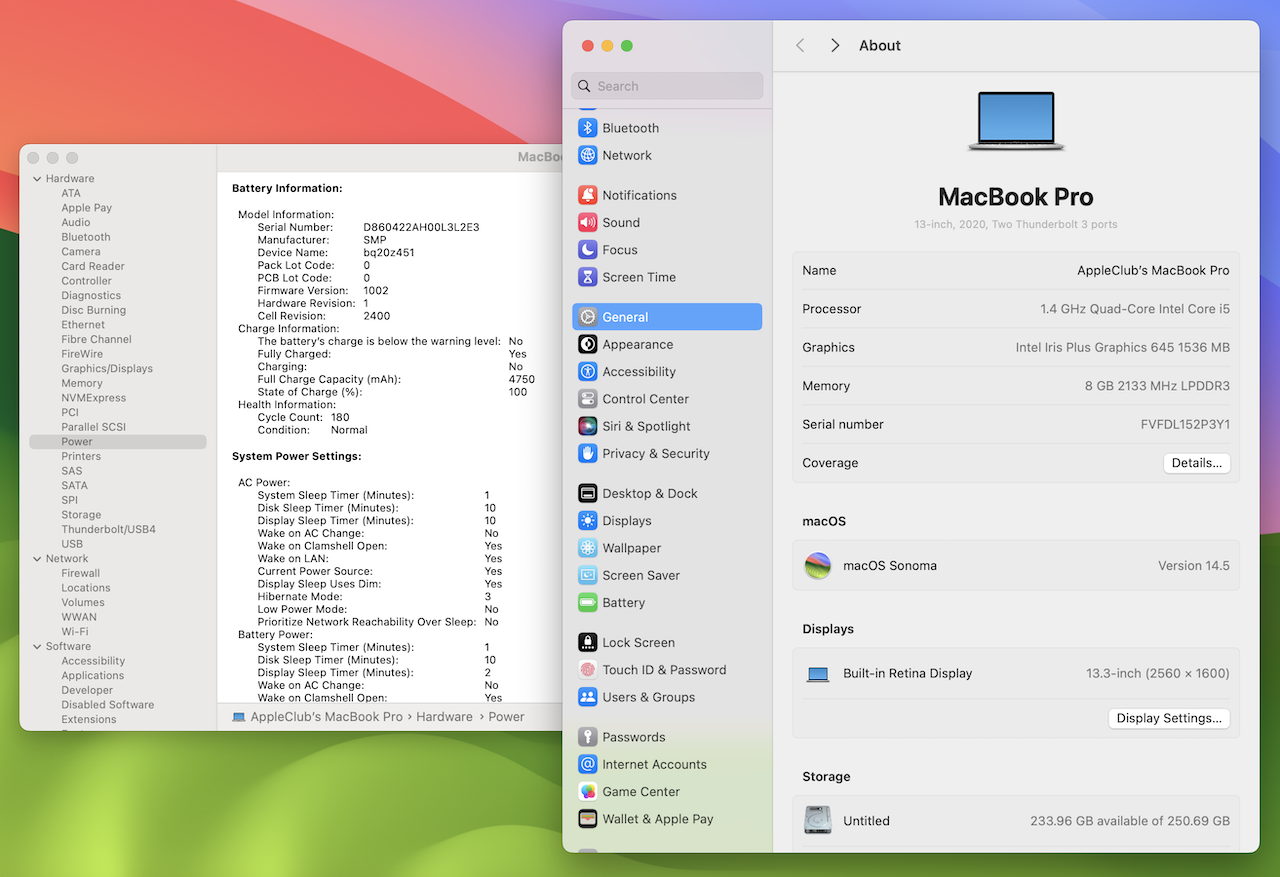
Task: Open Display Settings... button
Action: (1169, 718)
